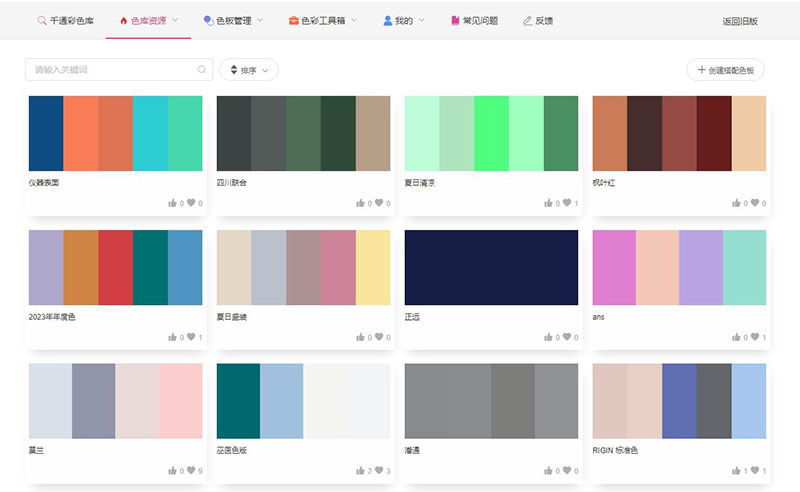Image resolution: width=800 pixels, height=492 pixels.
Task: Like the 四川联合 palette with thumbs-up
Action: [x=360, y=203]
